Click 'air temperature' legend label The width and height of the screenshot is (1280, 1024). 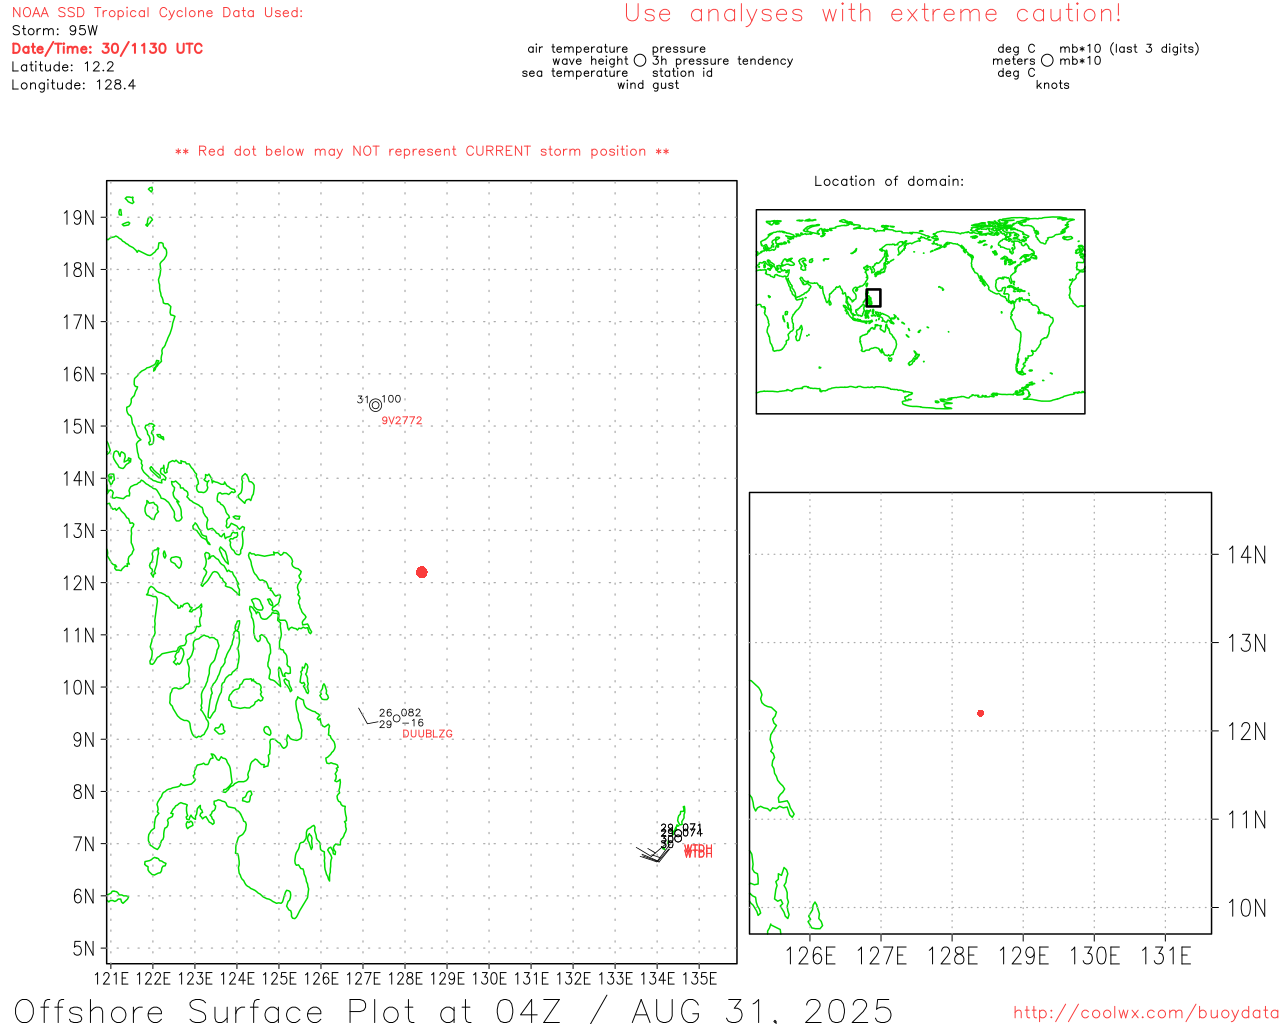(x=578, y=48)
